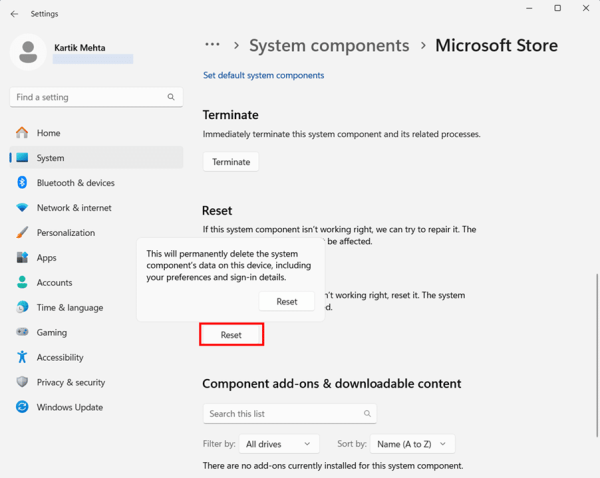Click the Apps icon in sidebar
Viewport: 600px width, 478px height.
[x=22, y=257]
